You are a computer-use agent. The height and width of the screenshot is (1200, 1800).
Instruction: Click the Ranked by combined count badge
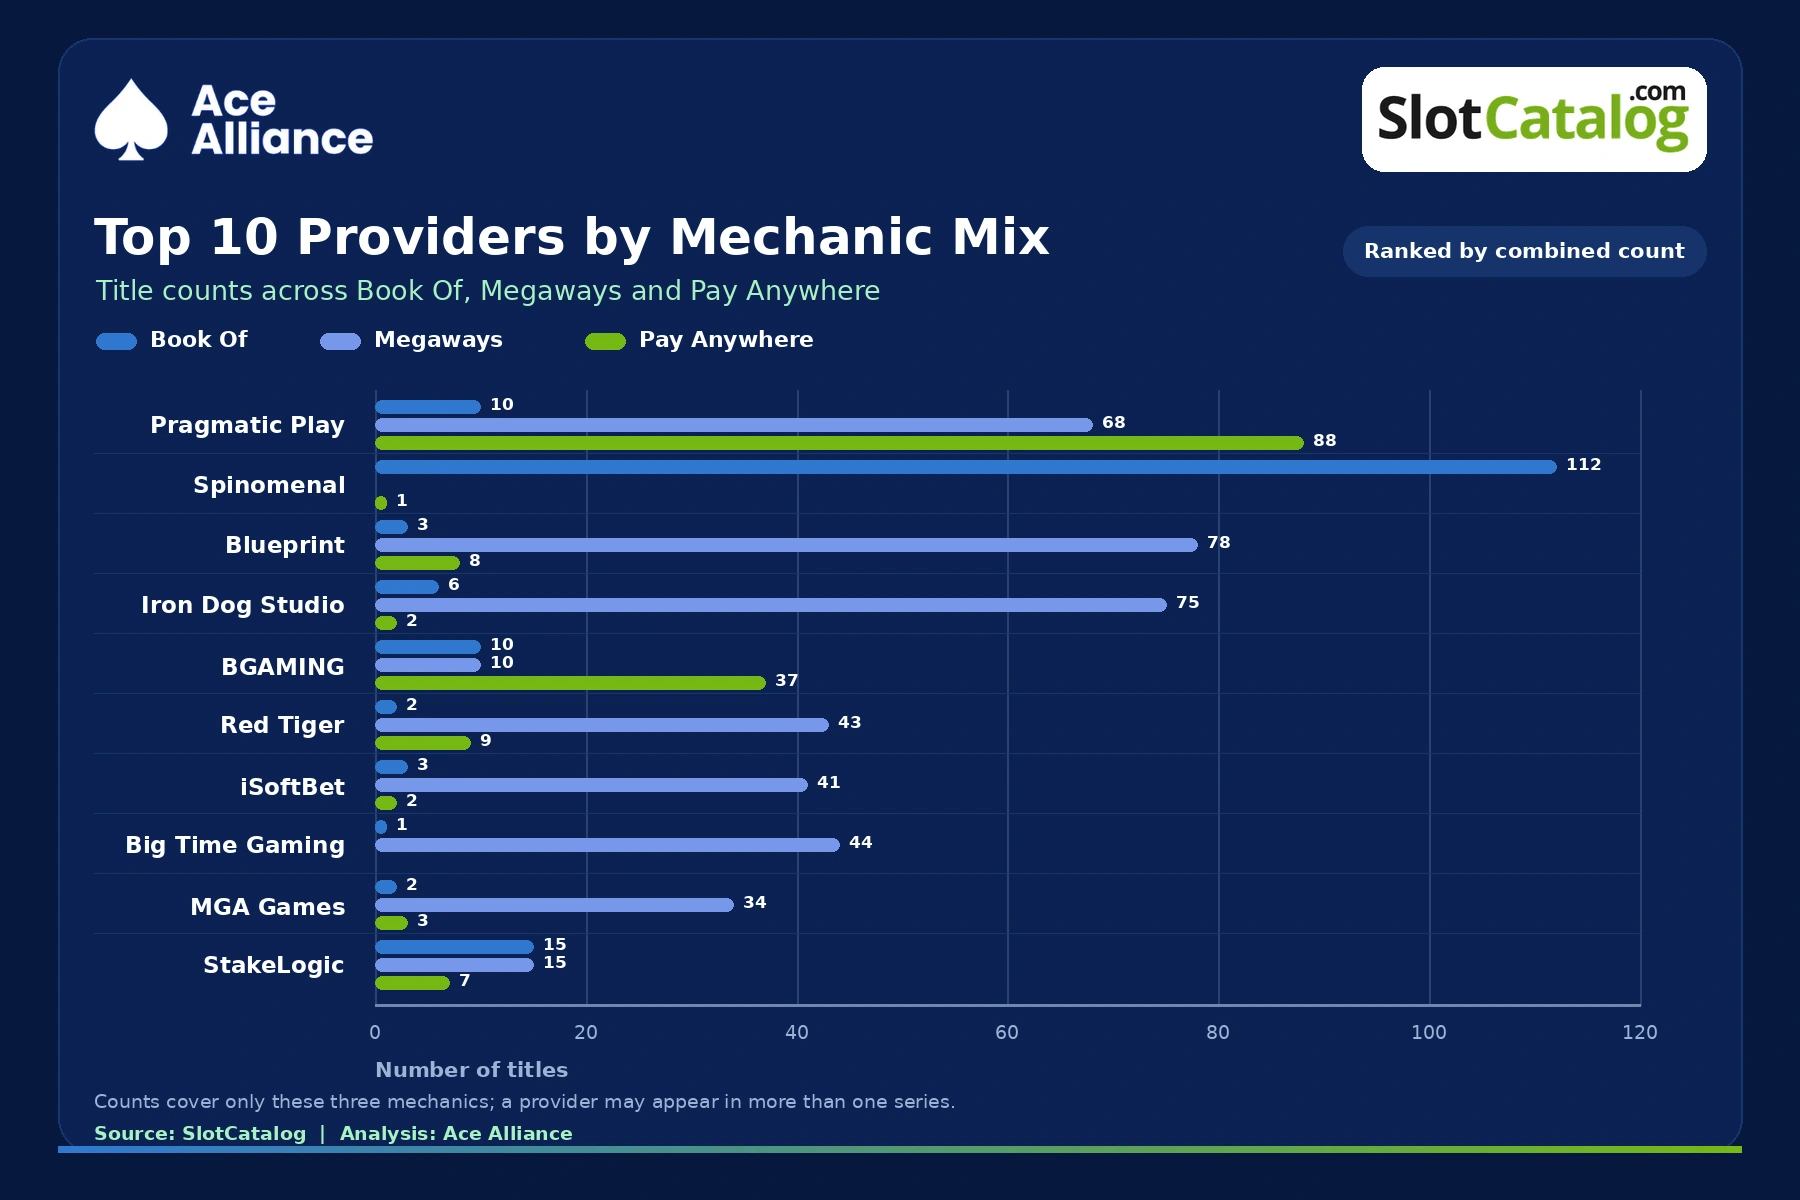[x=1524, y=251]
